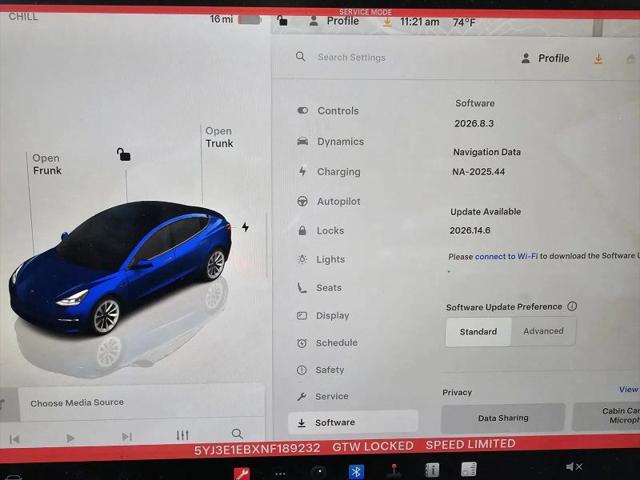Open the Dynamics settings menu
Screen dimensions: 640x480
point(330,141)
